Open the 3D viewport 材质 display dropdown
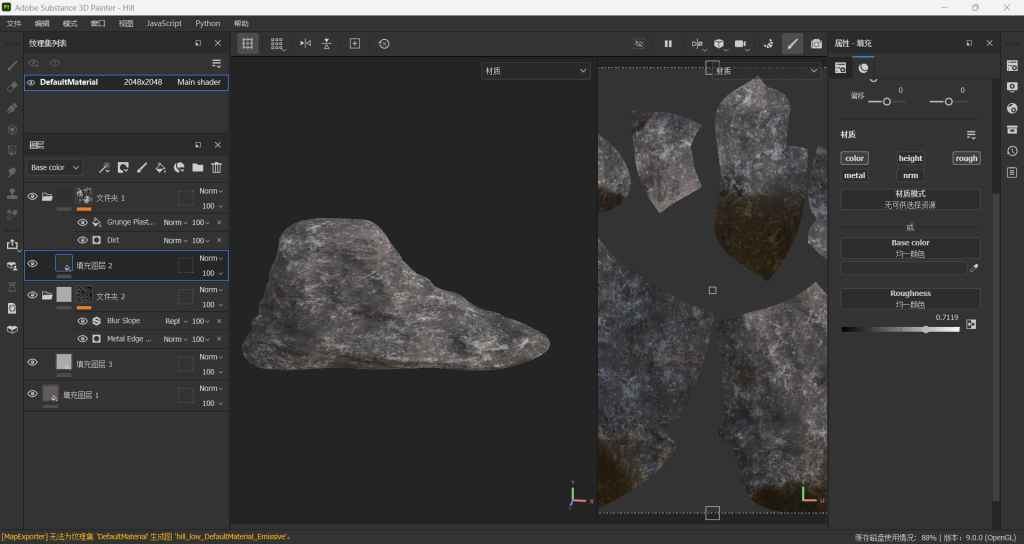Screen dimensions: 1024x544 click(x=536, y=71)
